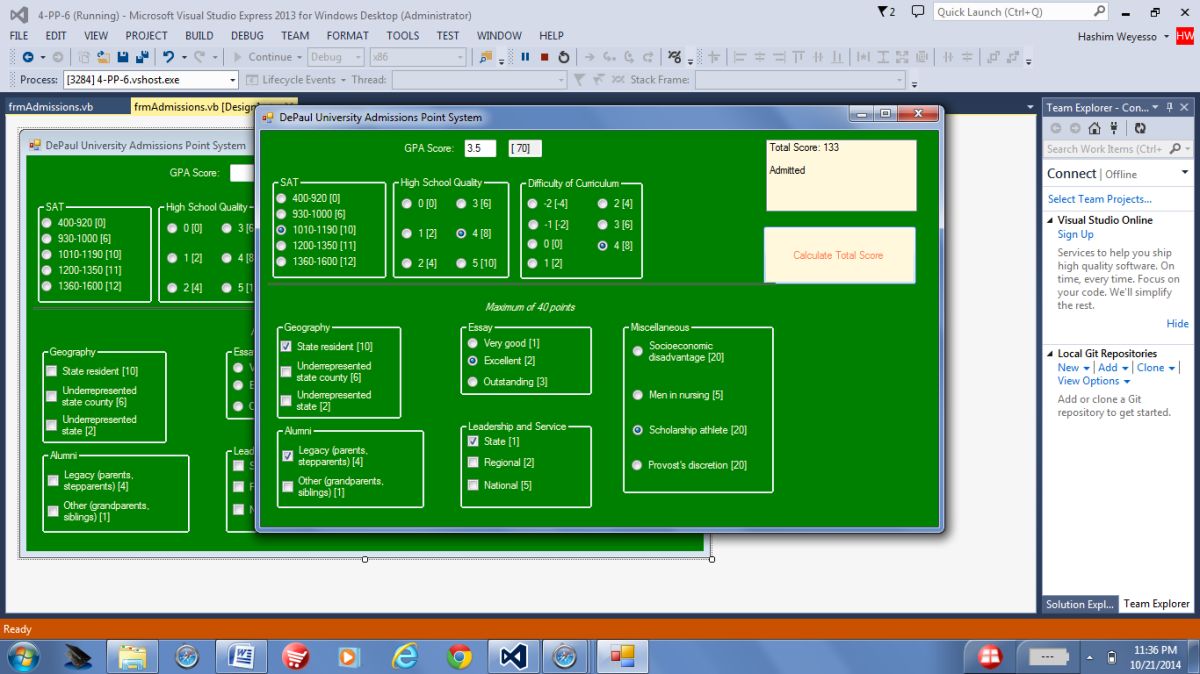Open the PROJECT menu
Image resolution: width=1200 pixels, height=674 pixels.
pyautogui.click(x=146, y=35)
